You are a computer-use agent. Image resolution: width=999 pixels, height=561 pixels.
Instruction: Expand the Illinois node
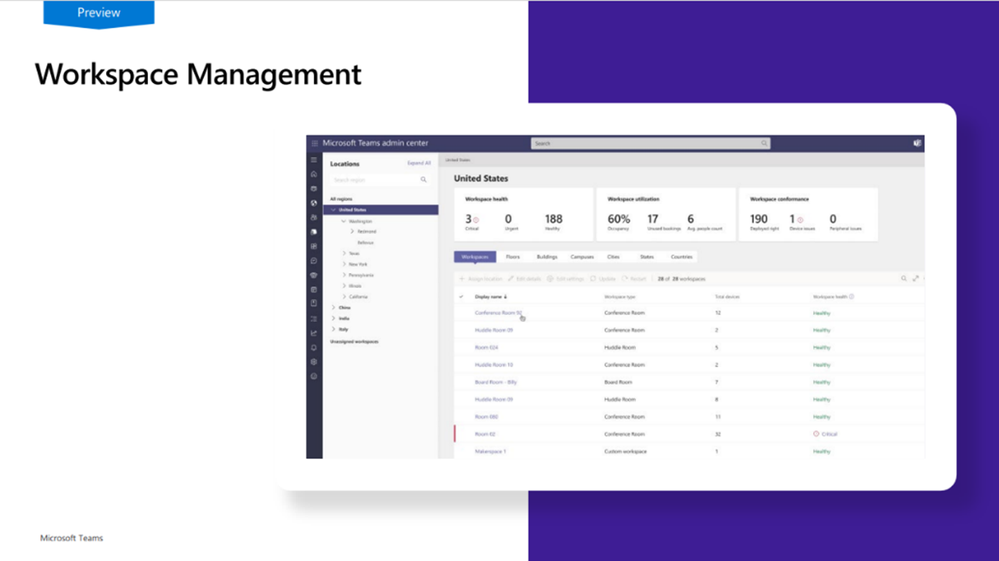point(344,286)
